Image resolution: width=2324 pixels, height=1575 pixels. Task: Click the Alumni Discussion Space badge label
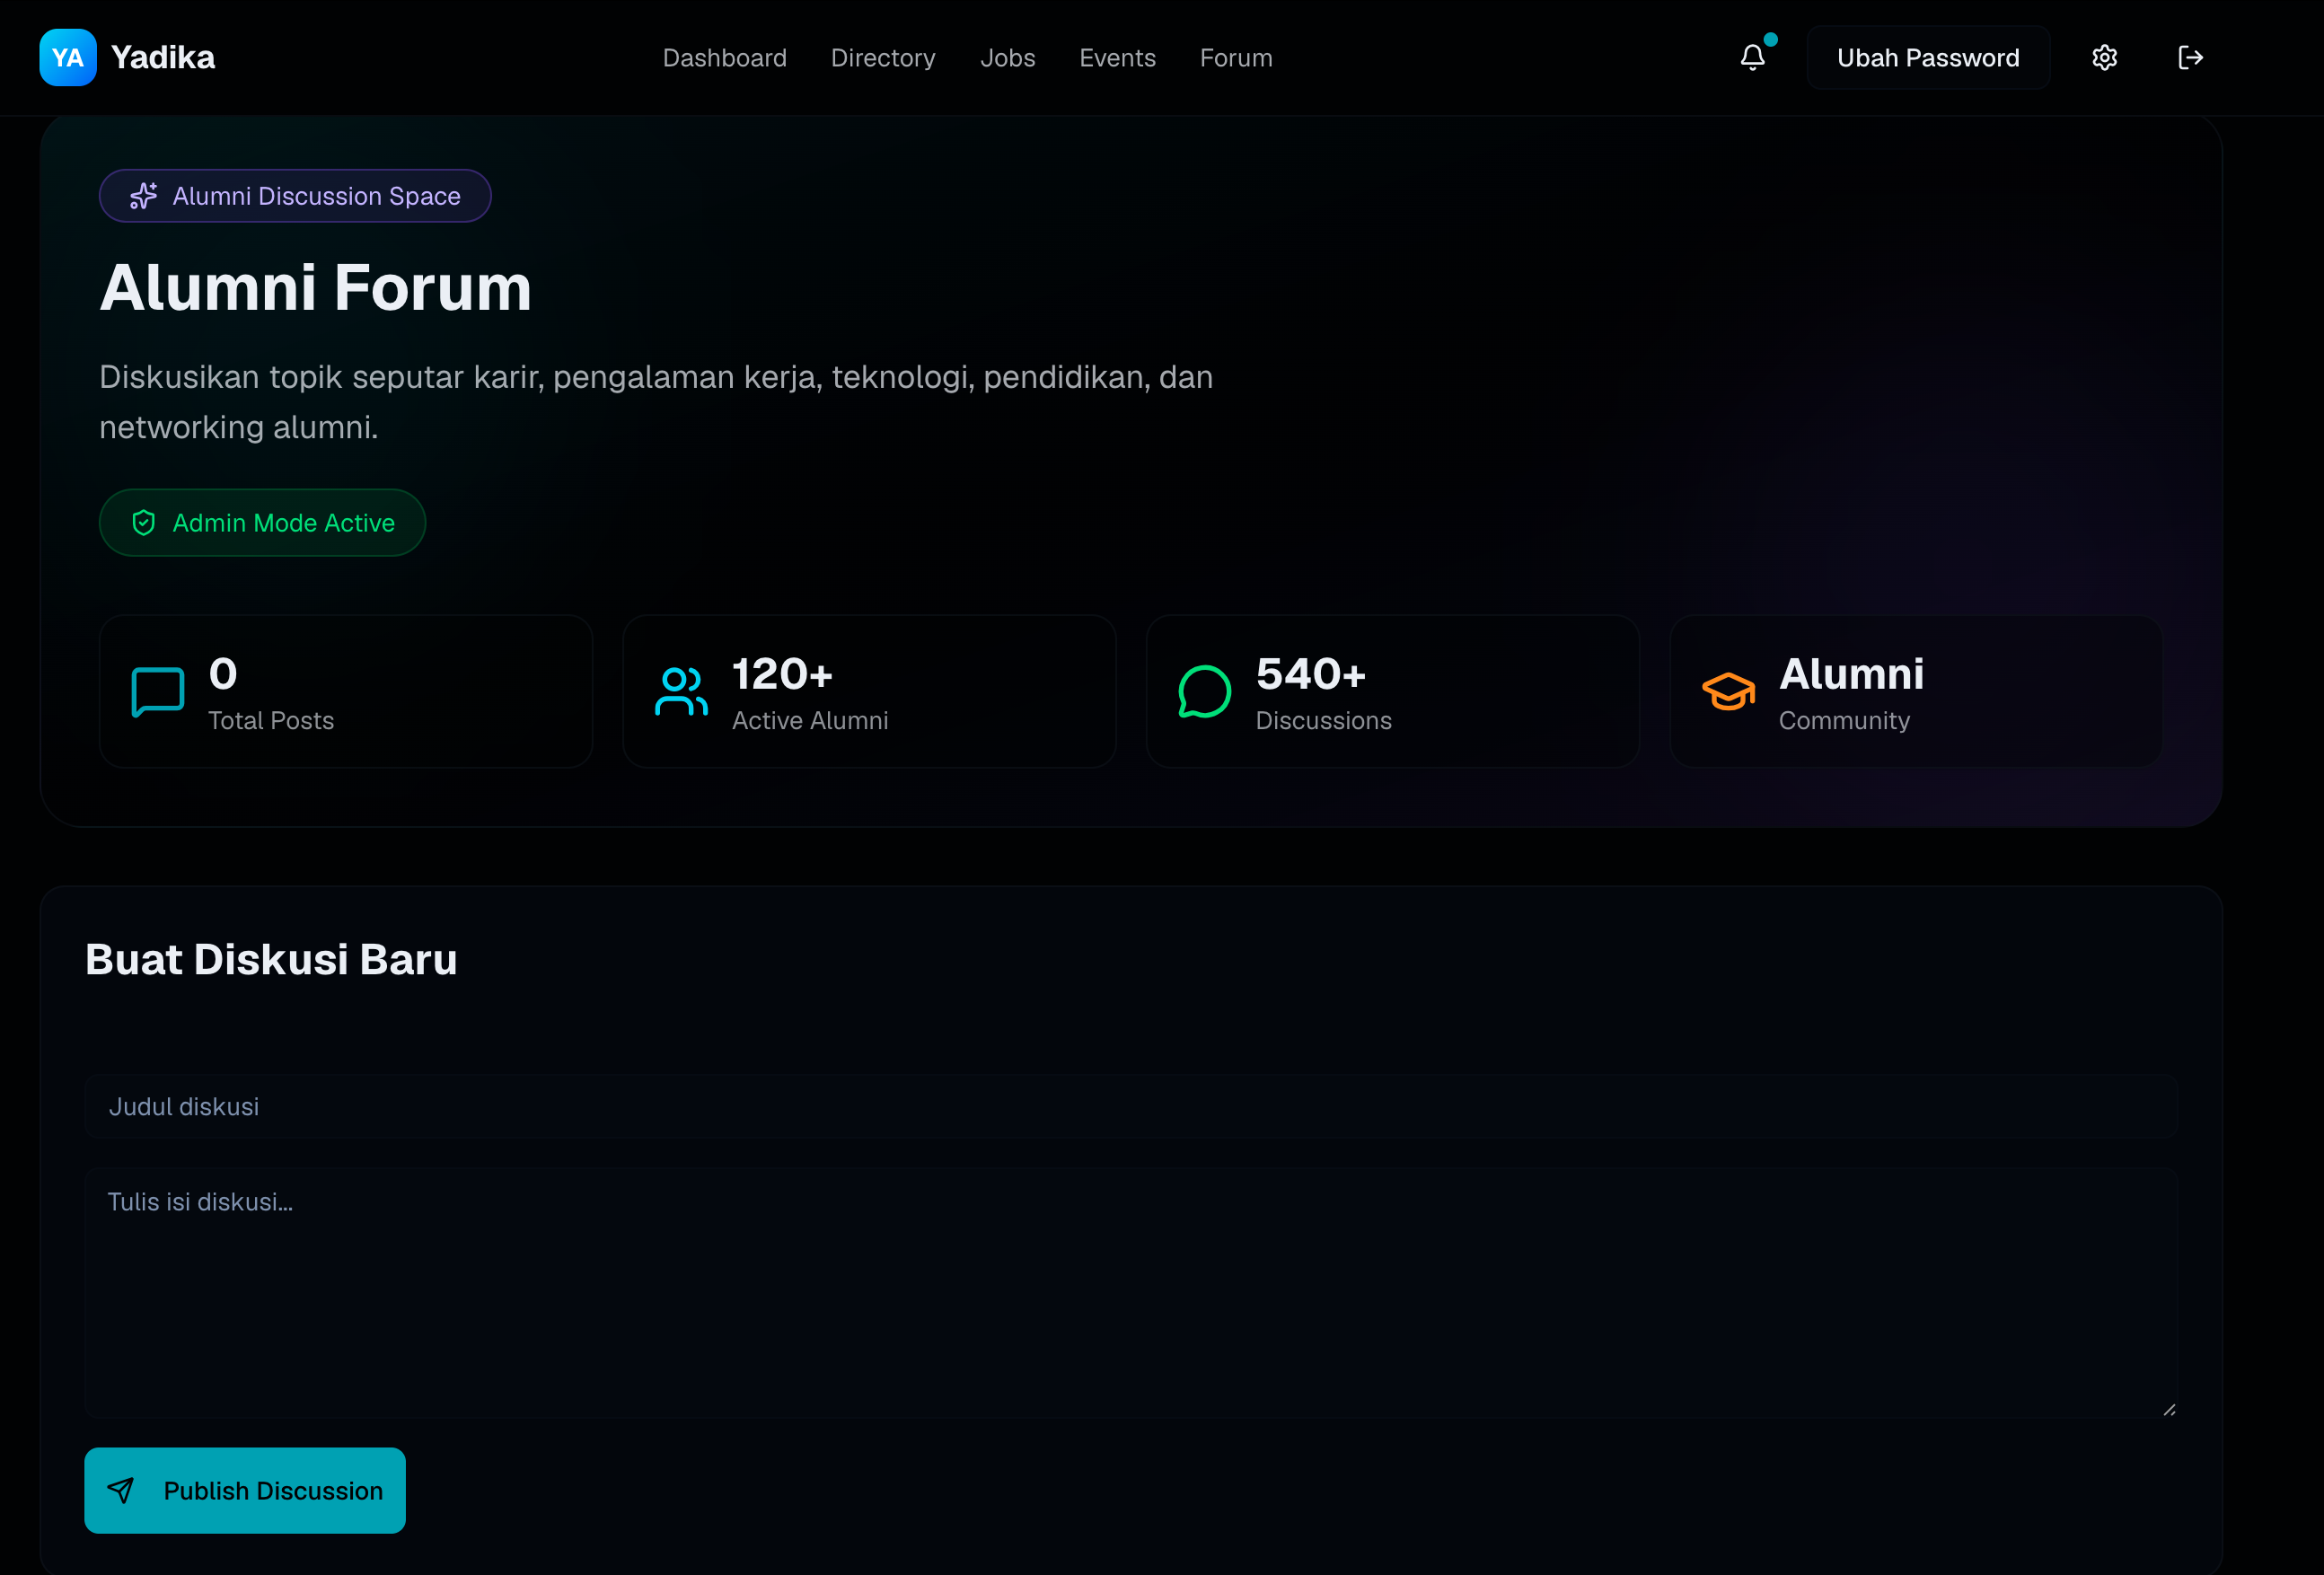click(x=316, y=196)
